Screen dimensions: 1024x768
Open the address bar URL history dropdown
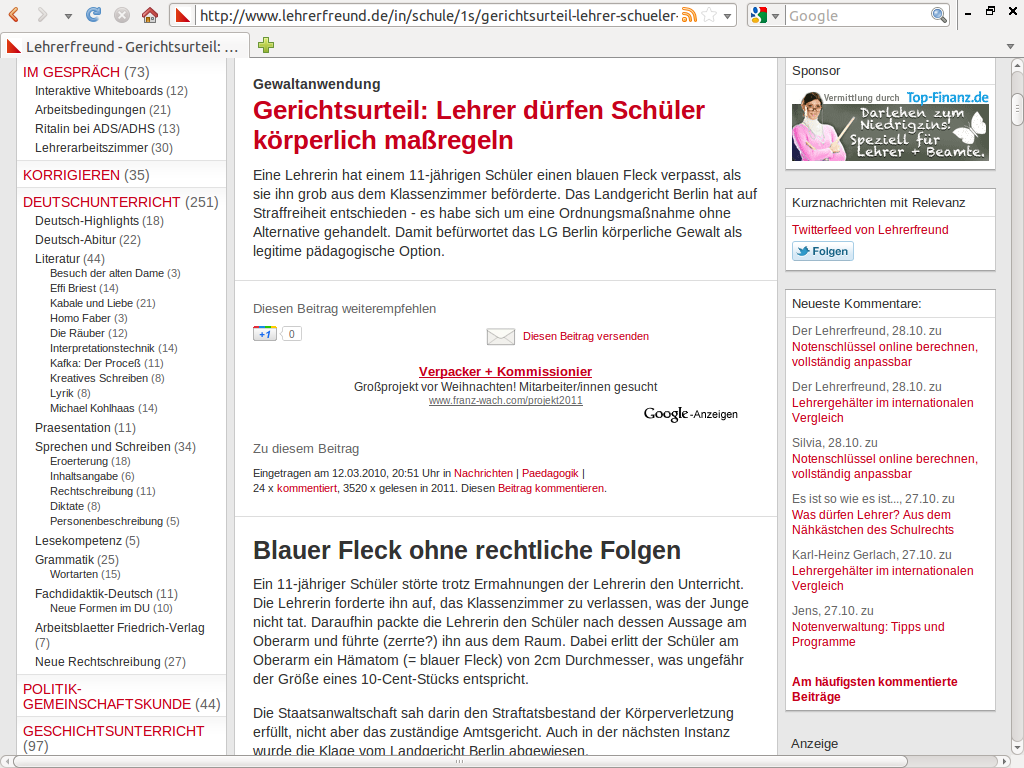click(728, 16)
